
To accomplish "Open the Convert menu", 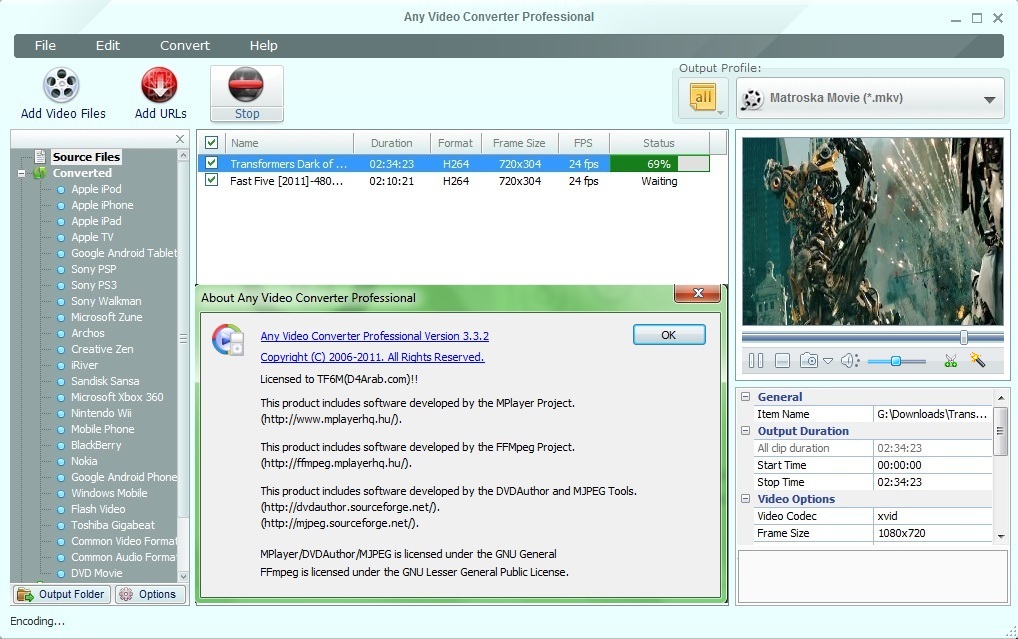I will click(x=184, y=45).
